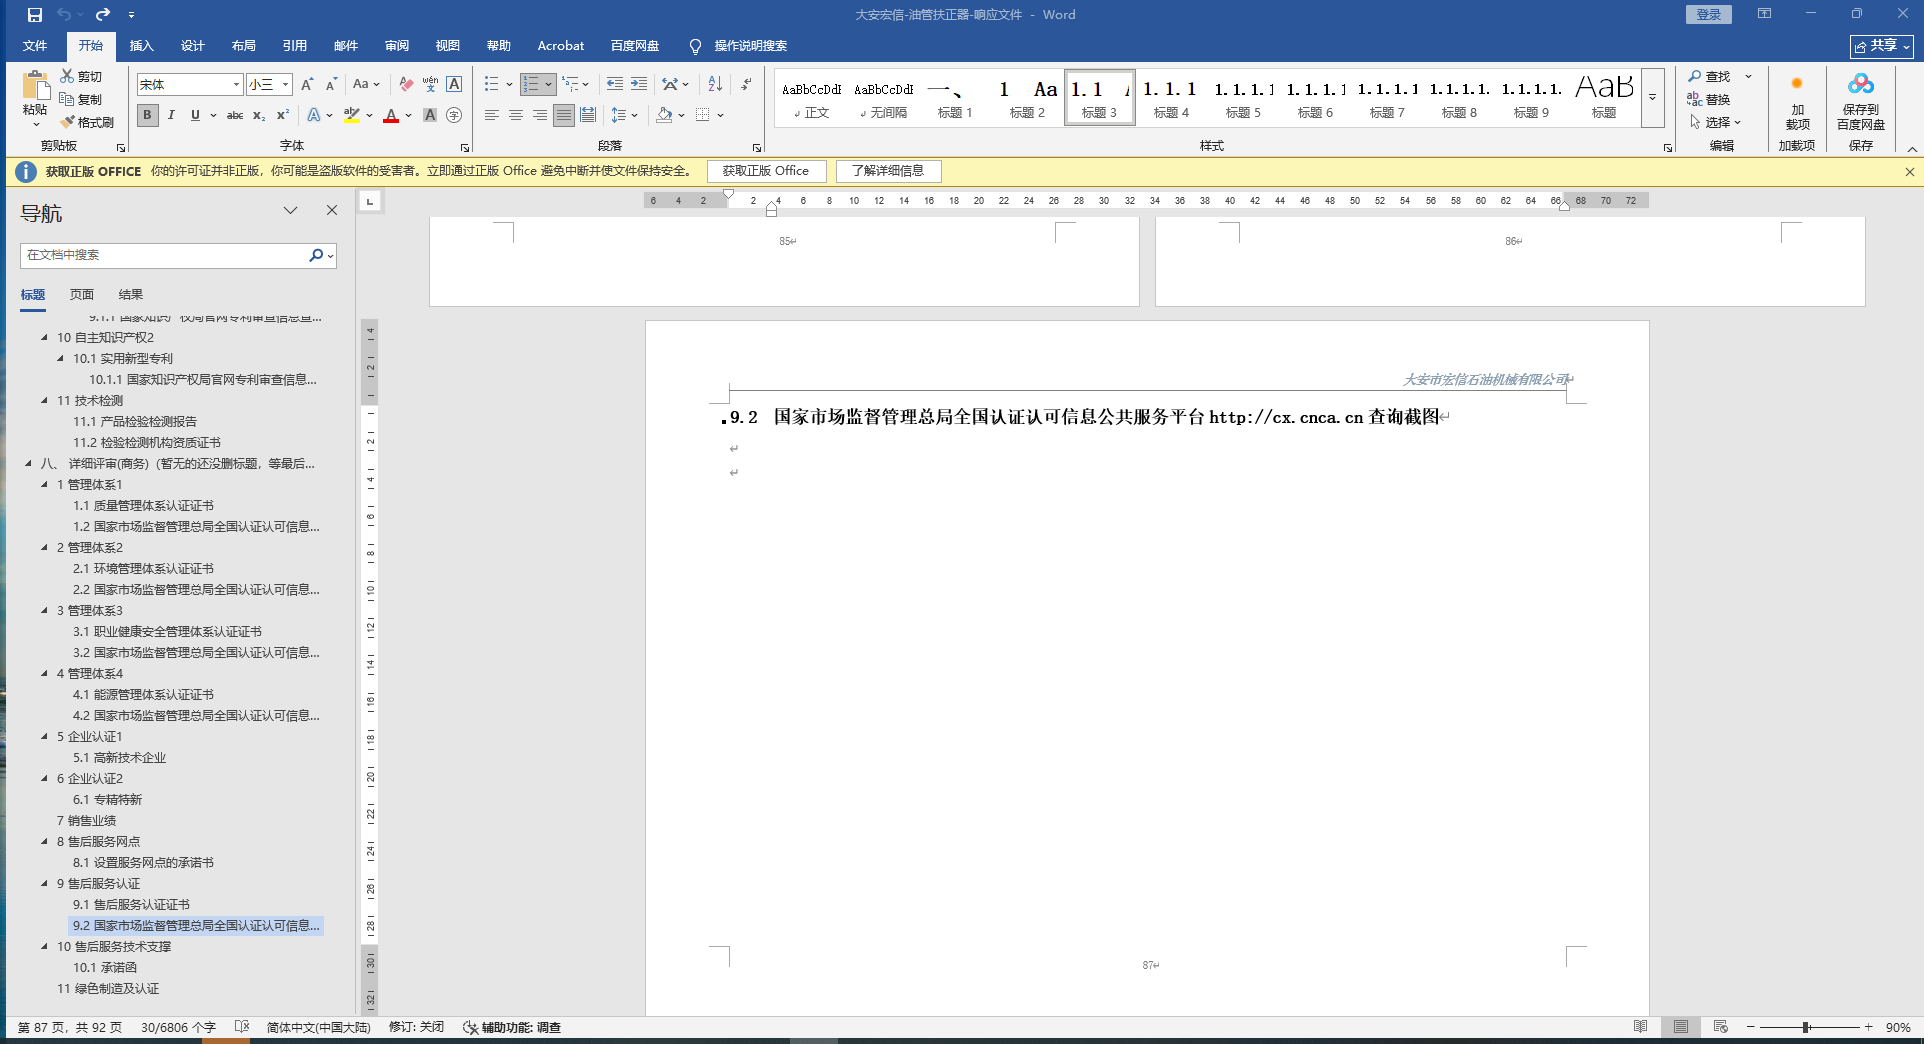Open the customize Quick Access Toolbar dropdown
Viewport: 1924px width, 1044px height.
coord(131,15)
